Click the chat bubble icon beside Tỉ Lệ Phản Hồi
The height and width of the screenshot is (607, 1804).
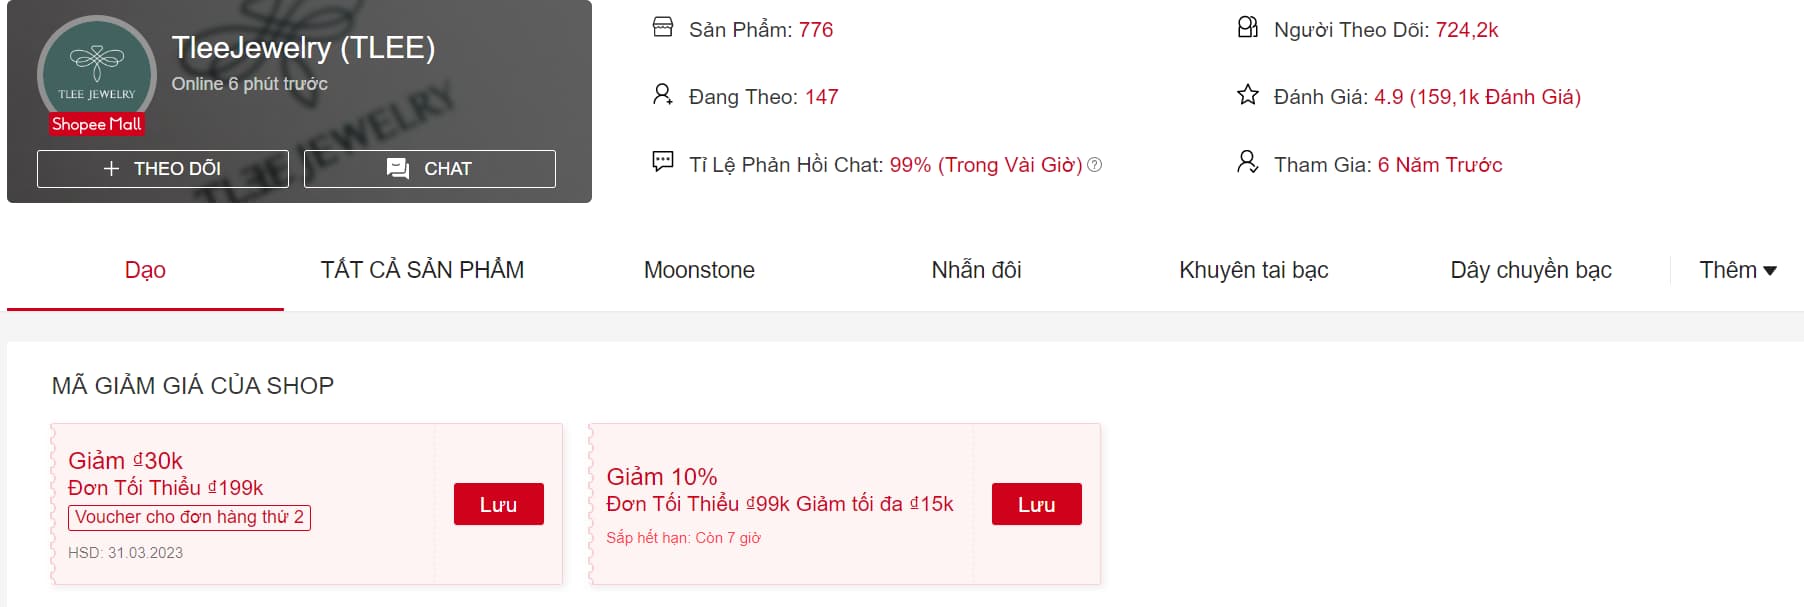(x=662, y=162)
